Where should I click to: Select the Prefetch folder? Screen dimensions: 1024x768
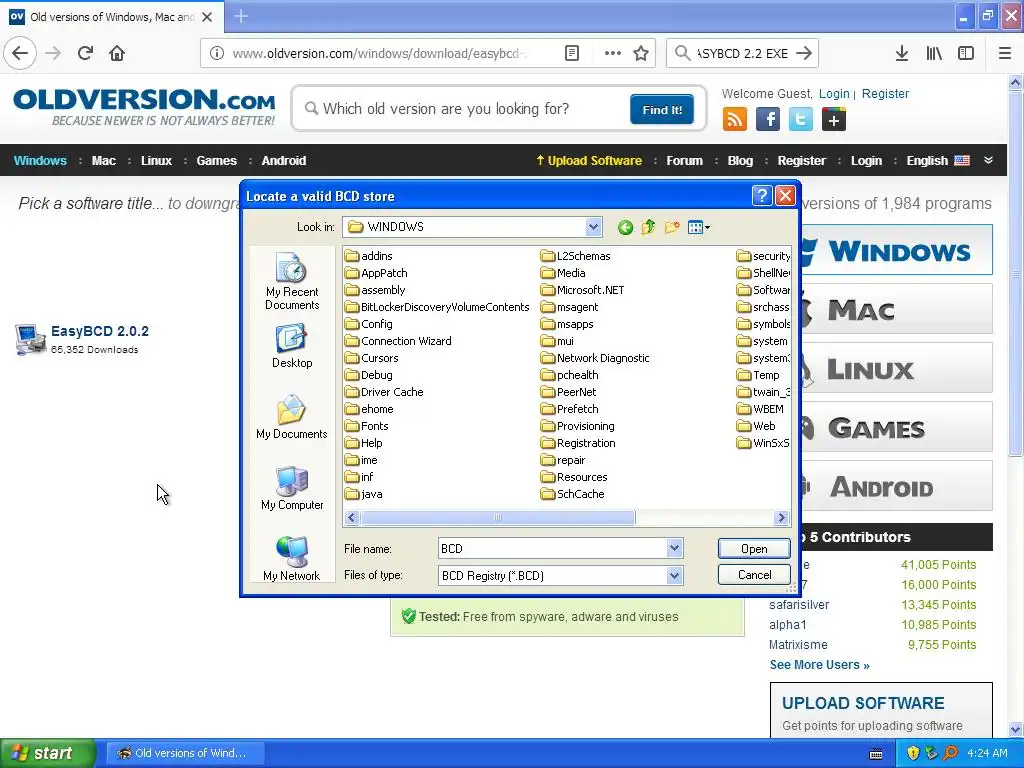pos(569,409)
